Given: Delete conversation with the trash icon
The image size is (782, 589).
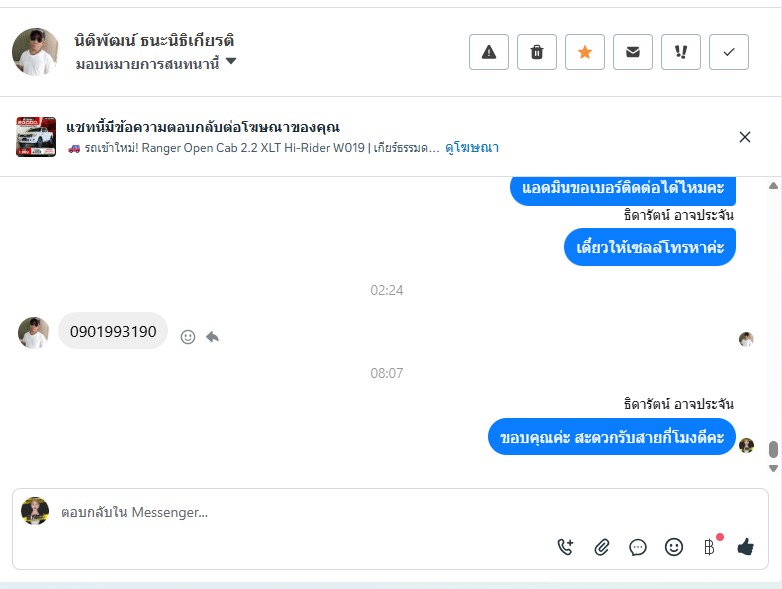Looking at the screenshot, I should tap(537, 52).
